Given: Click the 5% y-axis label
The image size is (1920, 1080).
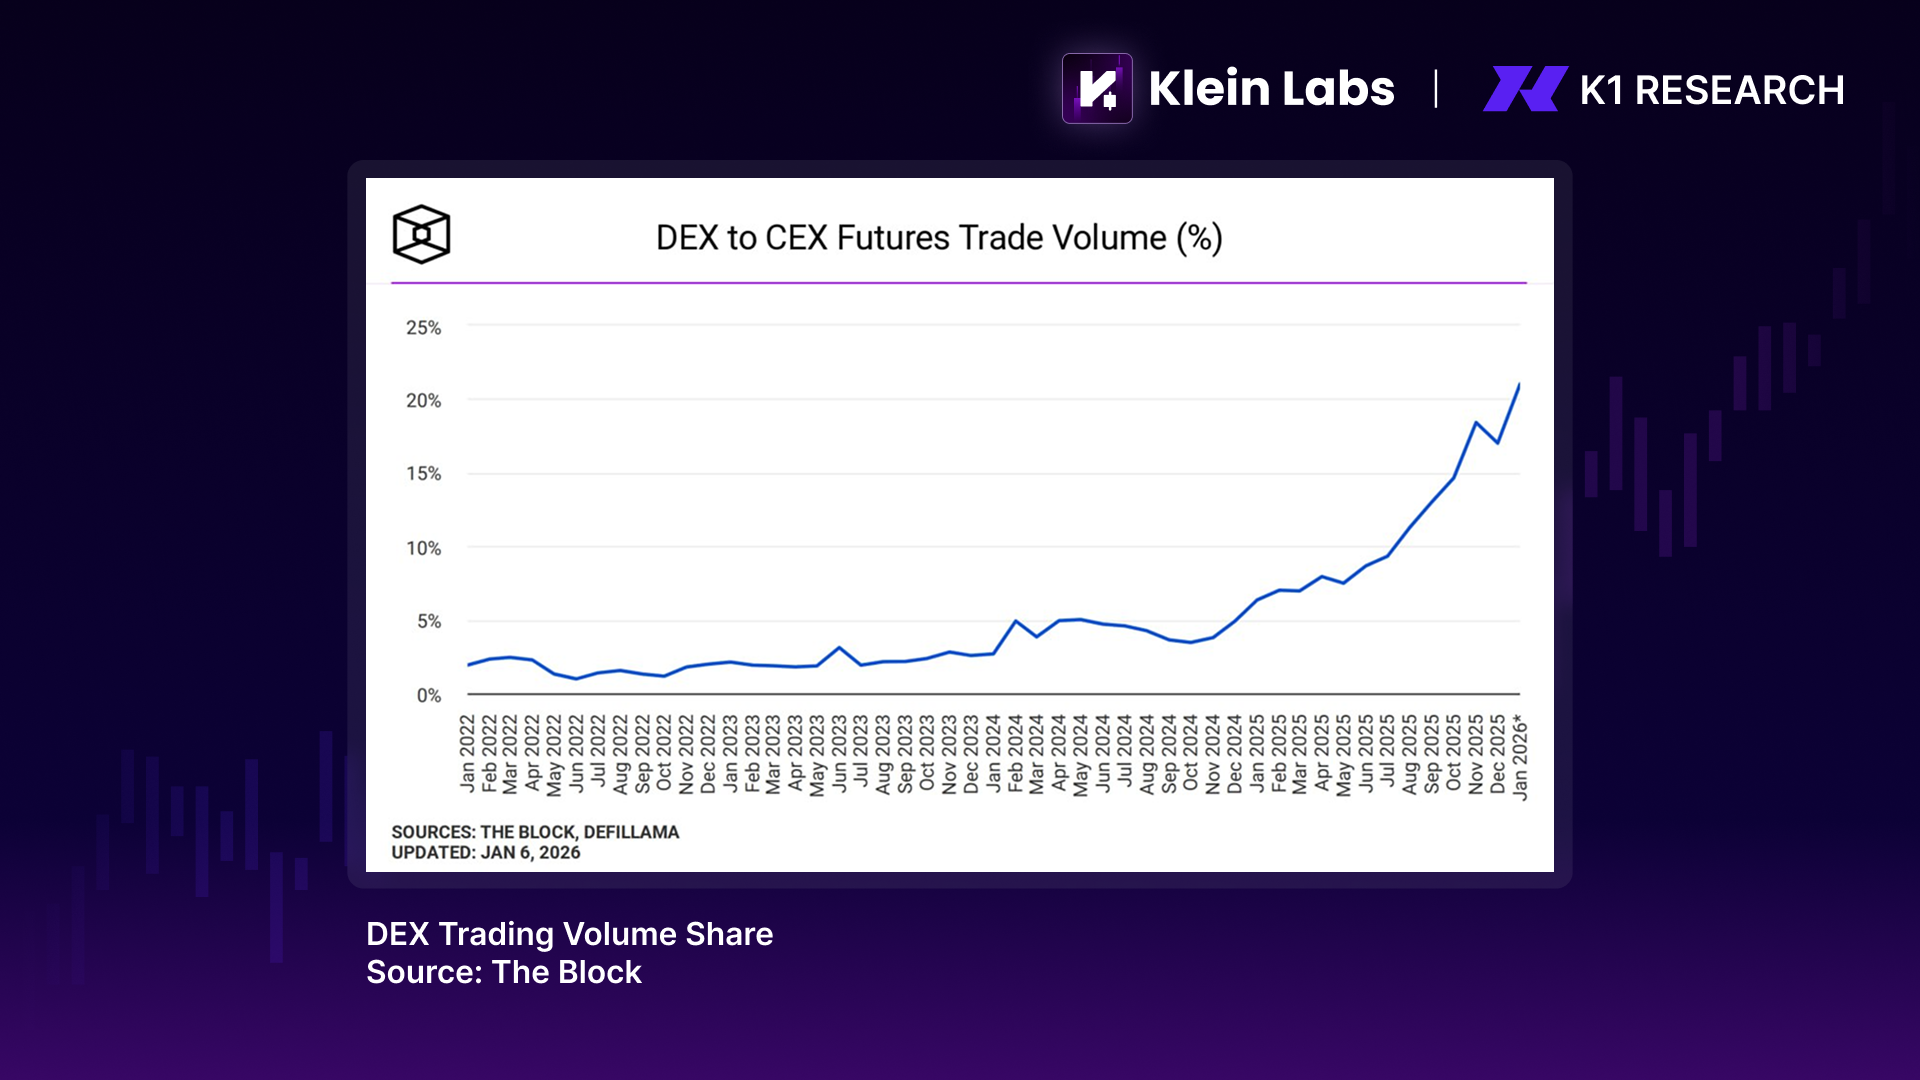Looking at the screenshot, I should (429, 621).
